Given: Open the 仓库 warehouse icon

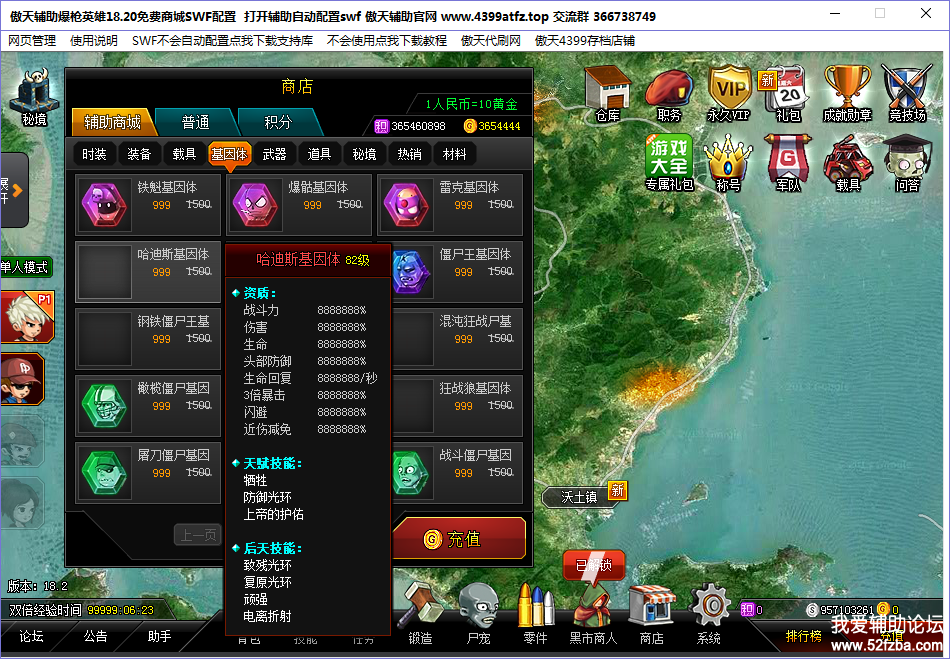Looking at the screenshot, I should pyautogui.click(x=607, y=94).
